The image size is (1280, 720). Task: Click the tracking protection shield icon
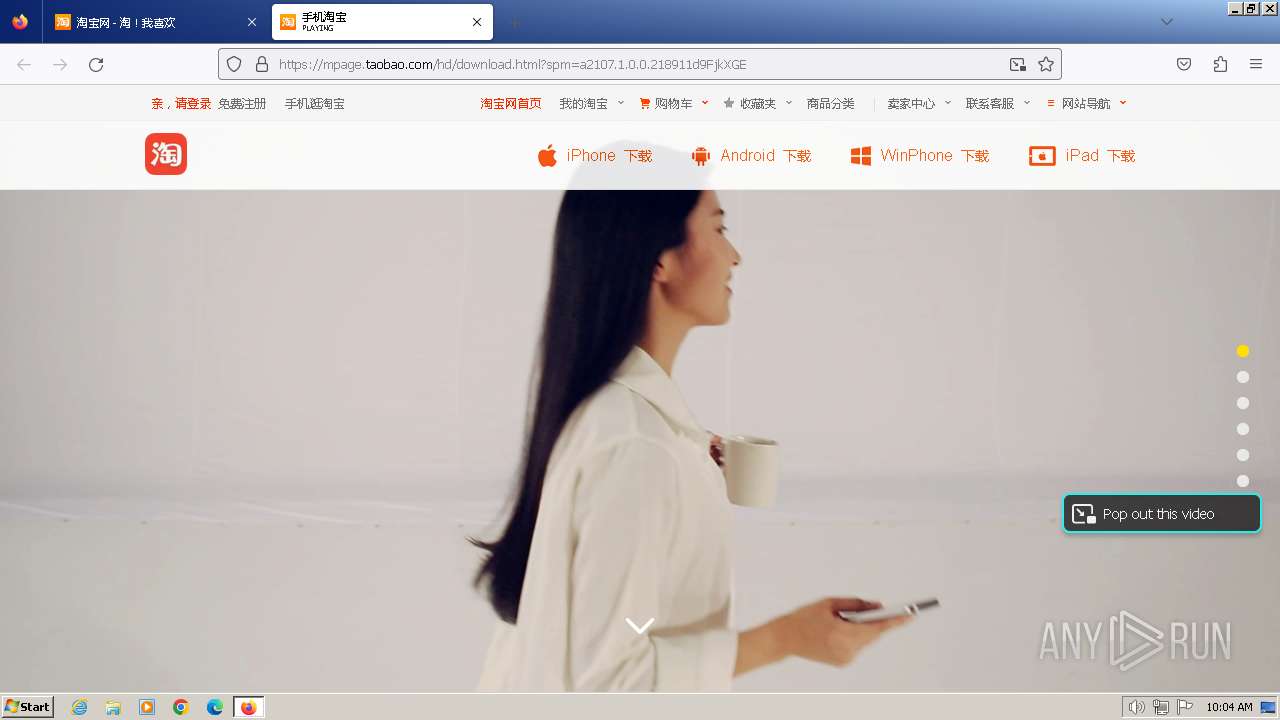(x=234, y=65)
